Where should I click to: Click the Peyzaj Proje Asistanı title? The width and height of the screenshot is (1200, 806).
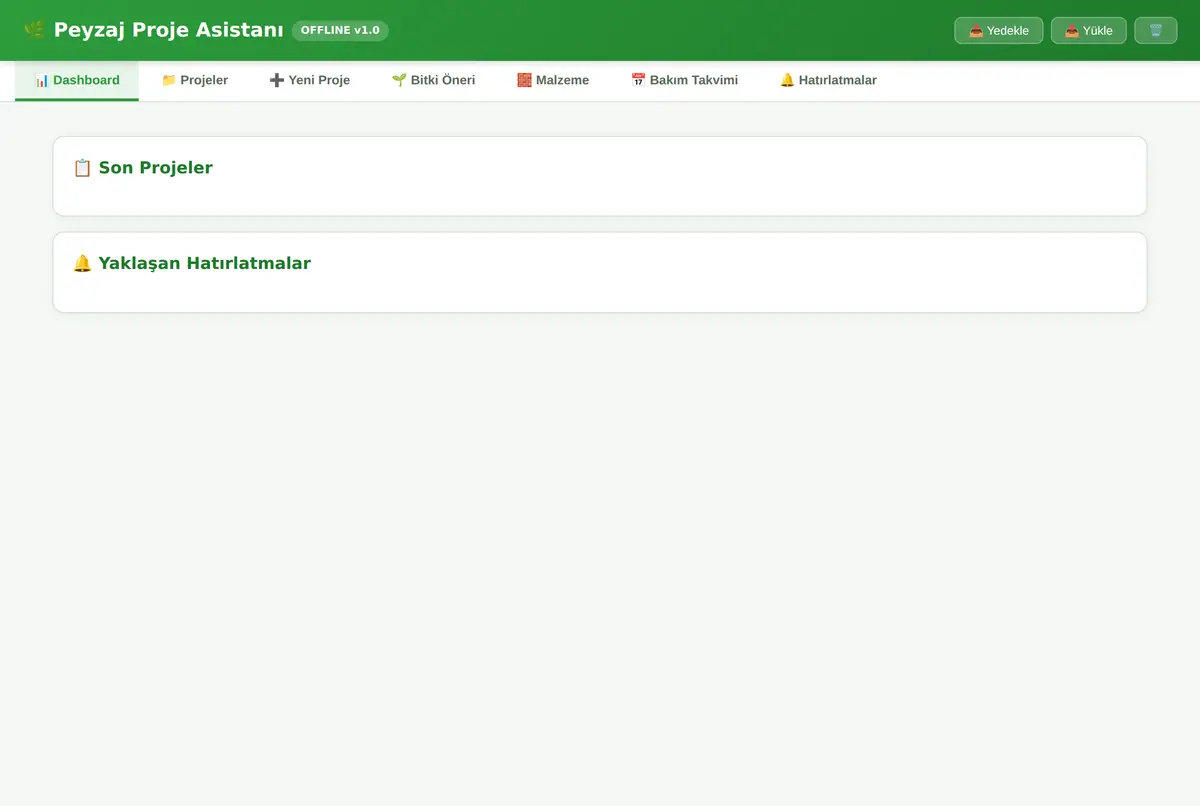click(x=168, y=30)
